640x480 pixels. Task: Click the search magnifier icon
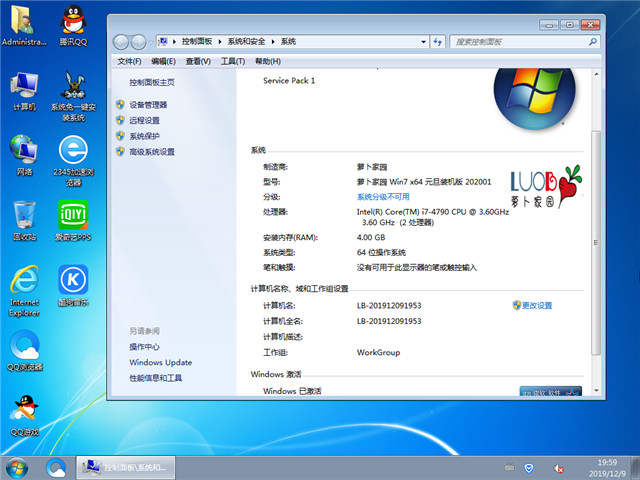[x=593, y=42]
